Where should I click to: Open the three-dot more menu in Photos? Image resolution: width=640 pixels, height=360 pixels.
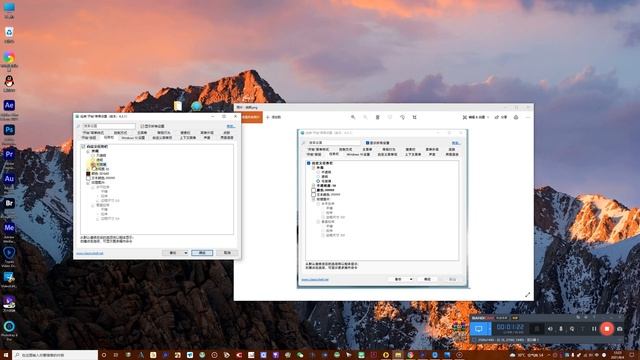(x=528, y=117)
